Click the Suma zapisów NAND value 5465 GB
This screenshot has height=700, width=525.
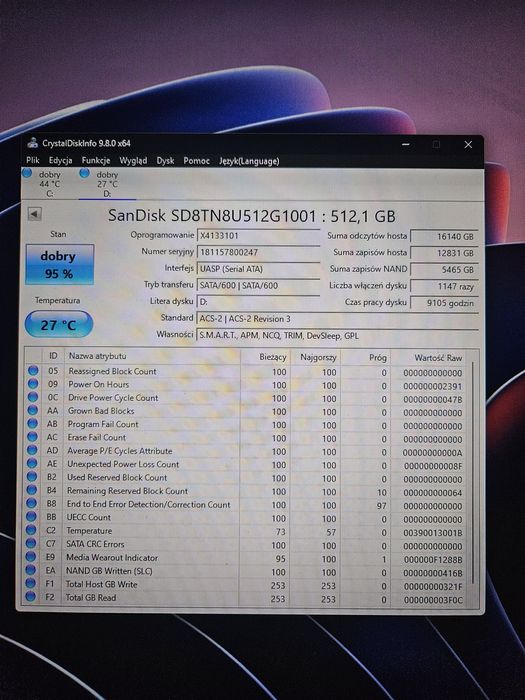444,270
